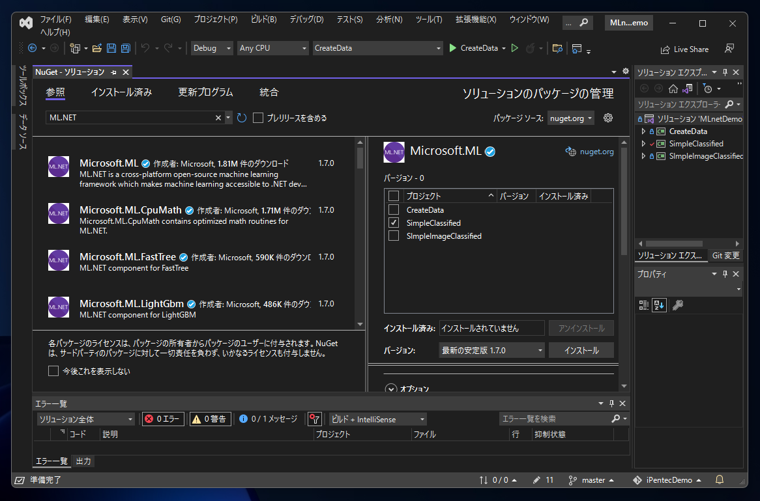Toggle プレリリースを含める checkbox

tap(258, 118)
